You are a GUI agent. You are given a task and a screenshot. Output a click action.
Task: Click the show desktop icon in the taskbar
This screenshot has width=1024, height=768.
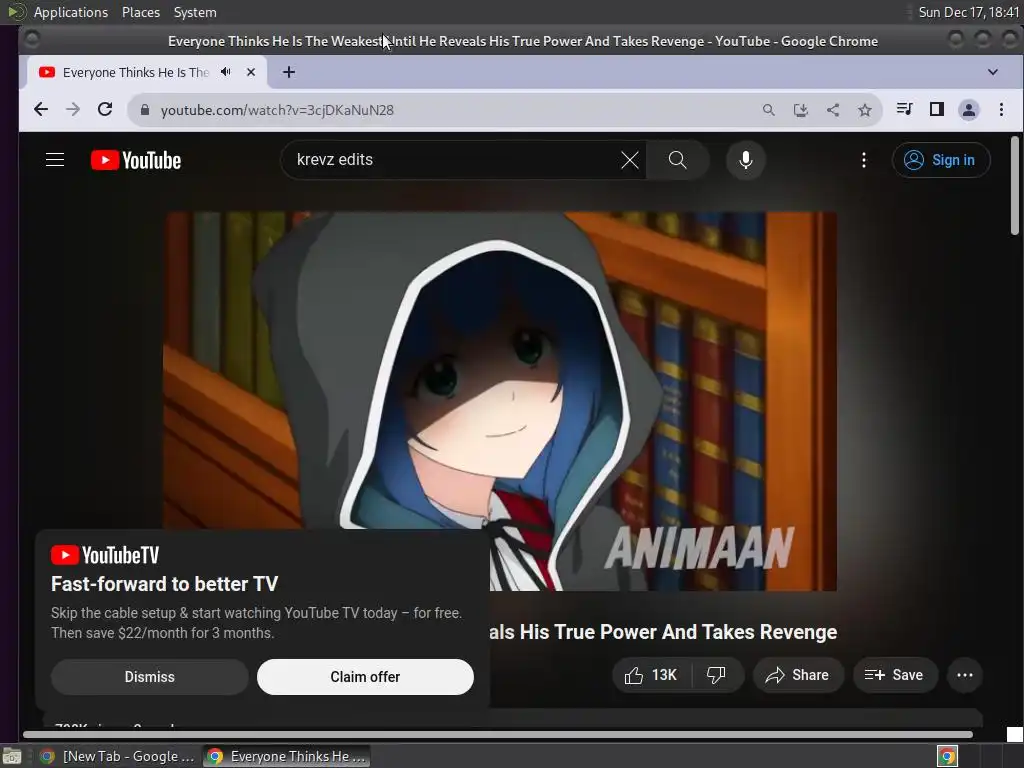(x=12, y=756)
